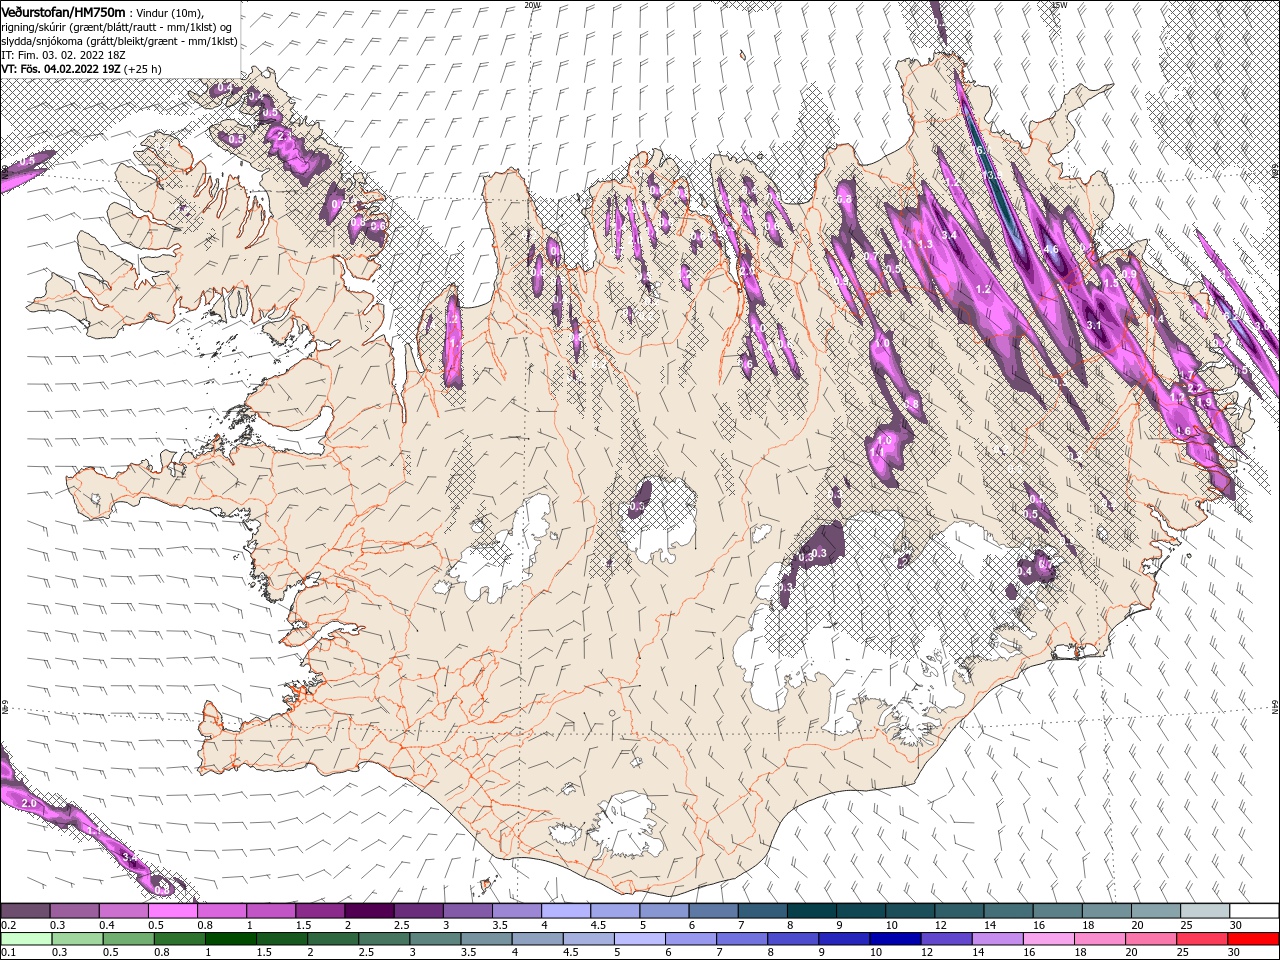Select the 'VT: Fös. 04.02.2022 19Z' valid time
Viewport: 1280px width, 960px height.
60,69
